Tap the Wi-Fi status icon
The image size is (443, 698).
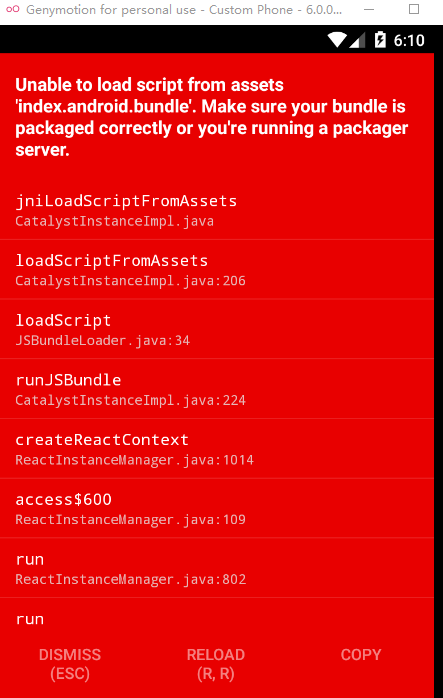pos(337,40)
